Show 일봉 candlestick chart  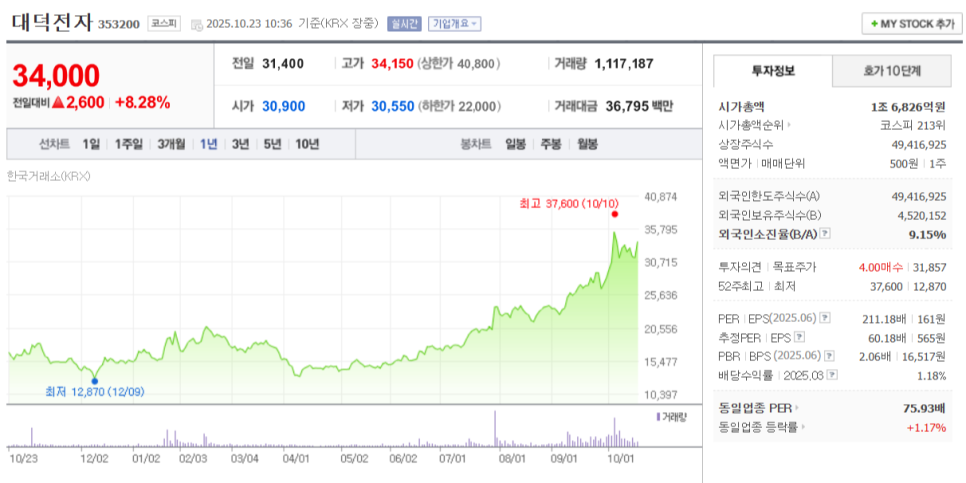point(515,145)
